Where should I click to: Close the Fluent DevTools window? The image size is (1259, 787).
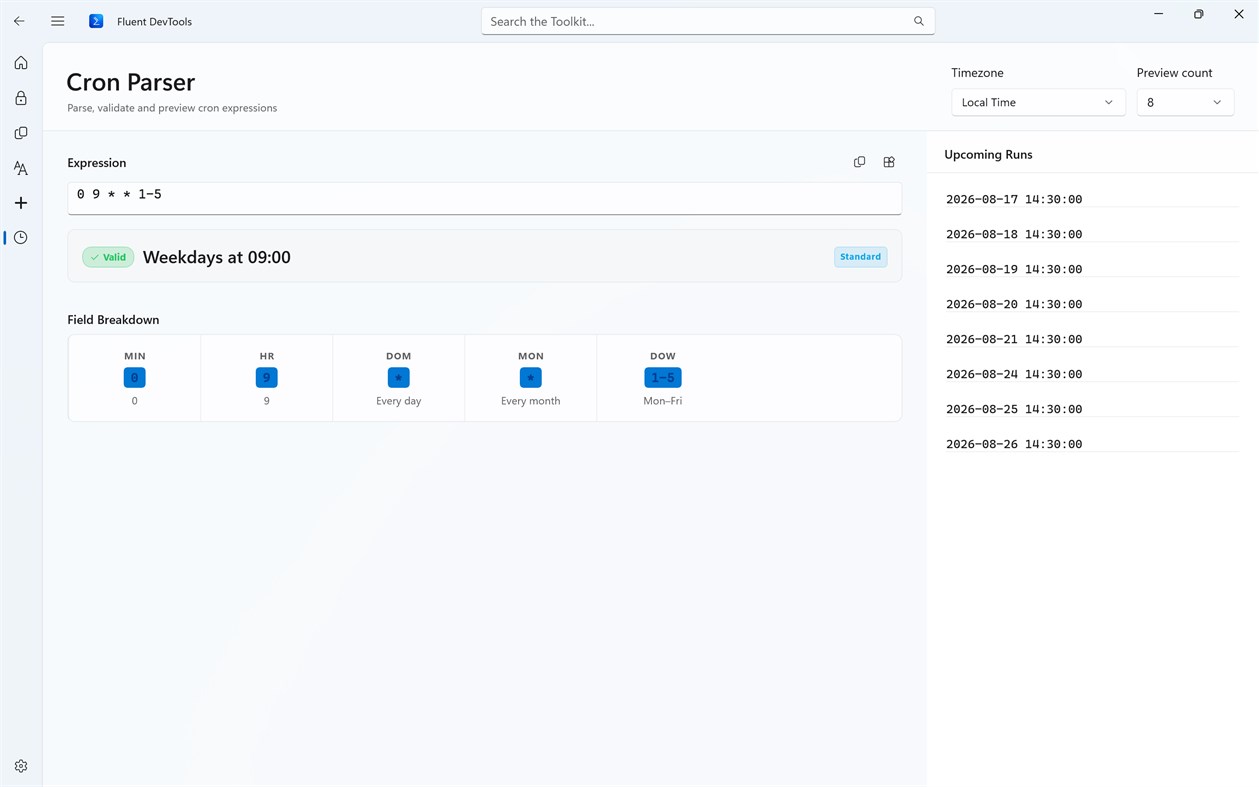point(1238,14)
